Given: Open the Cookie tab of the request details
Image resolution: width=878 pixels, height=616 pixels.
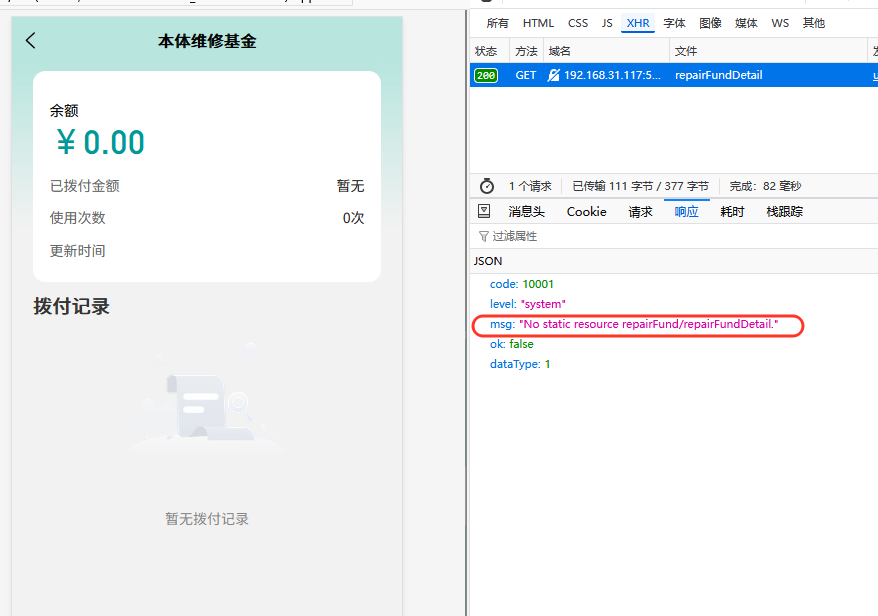Looking at the screenshot, I should tap(586, 211).
